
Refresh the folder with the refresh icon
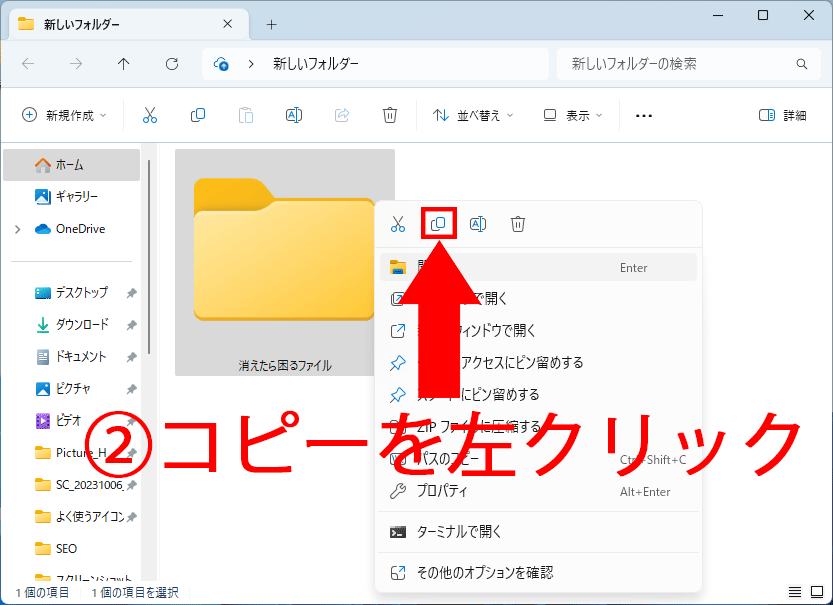coord(171,63)
